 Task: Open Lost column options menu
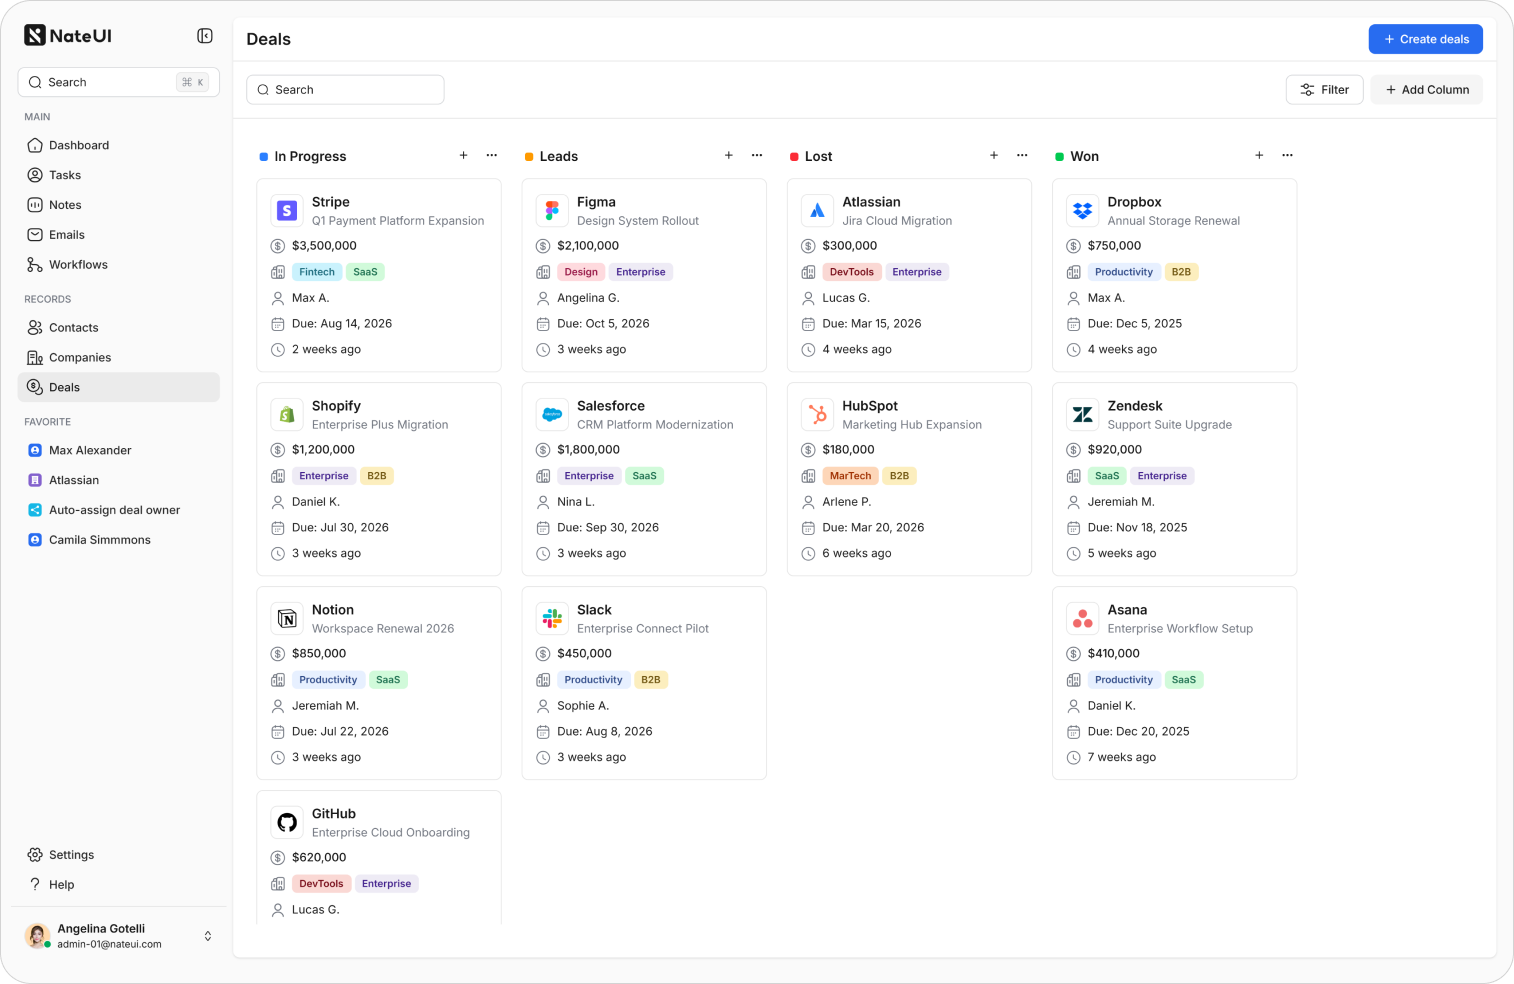click(x=1022, y=156)
